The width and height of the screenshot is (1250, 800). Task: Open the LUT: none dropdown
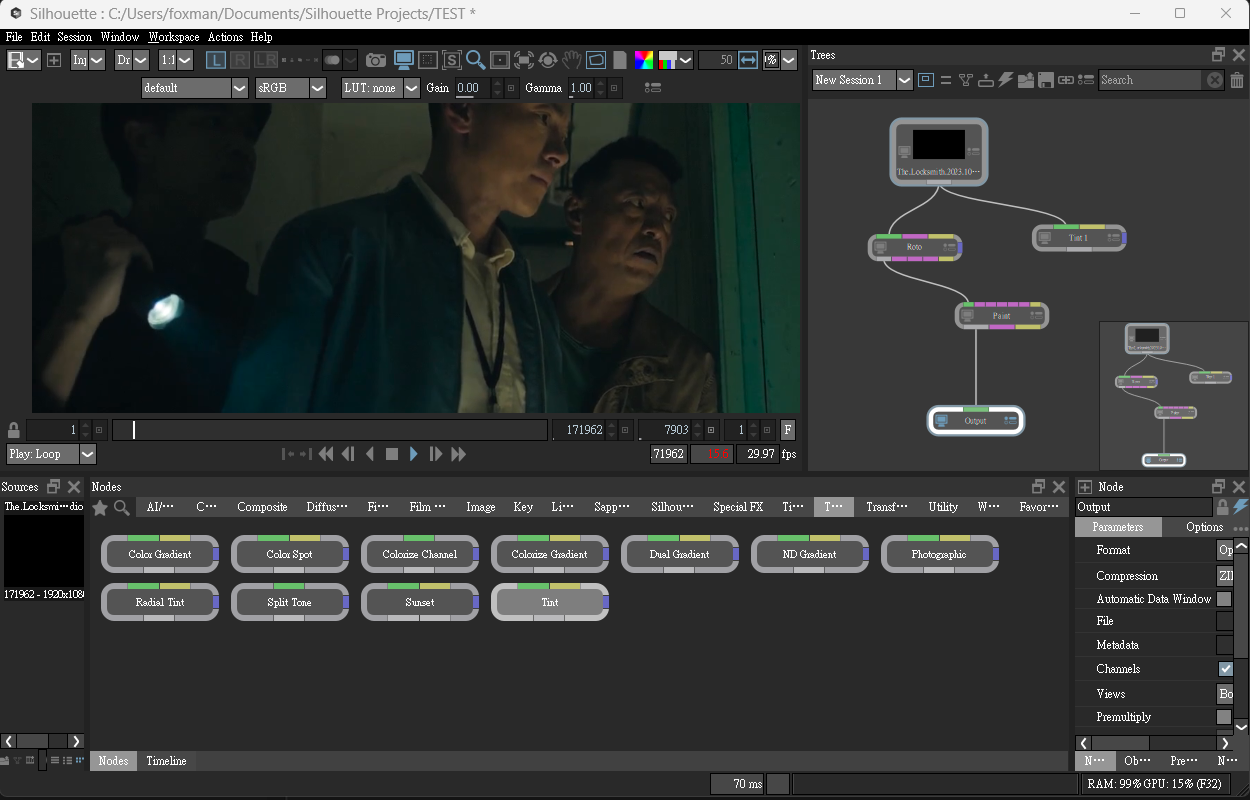point(380,88)
